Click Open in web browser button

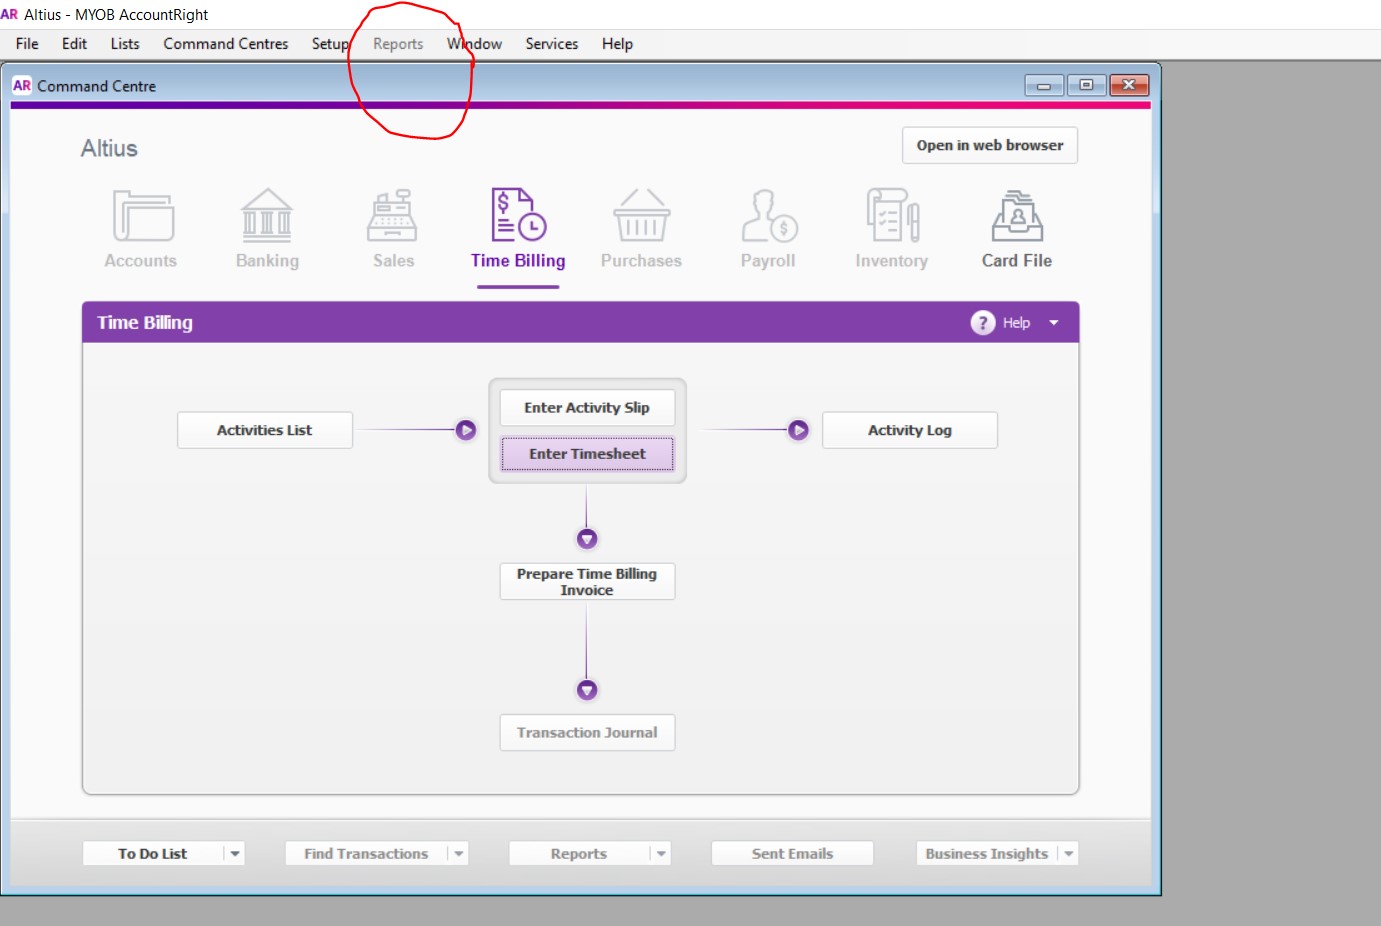(x=990, y=145)
